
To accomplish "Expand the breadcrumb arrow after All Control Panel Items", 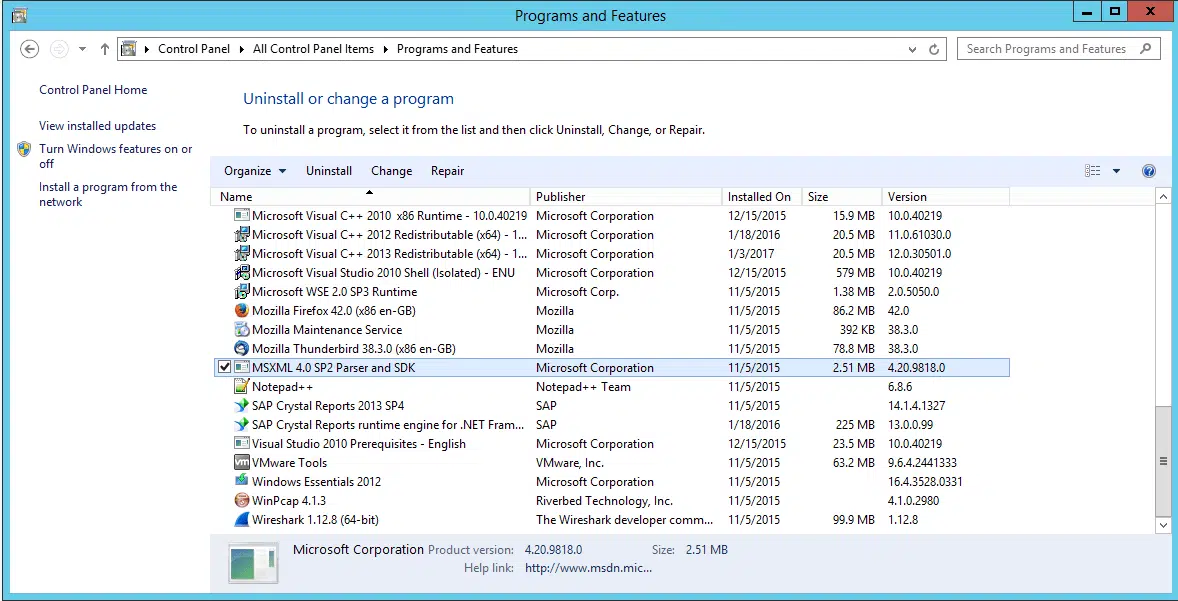I will click(385, 50).
